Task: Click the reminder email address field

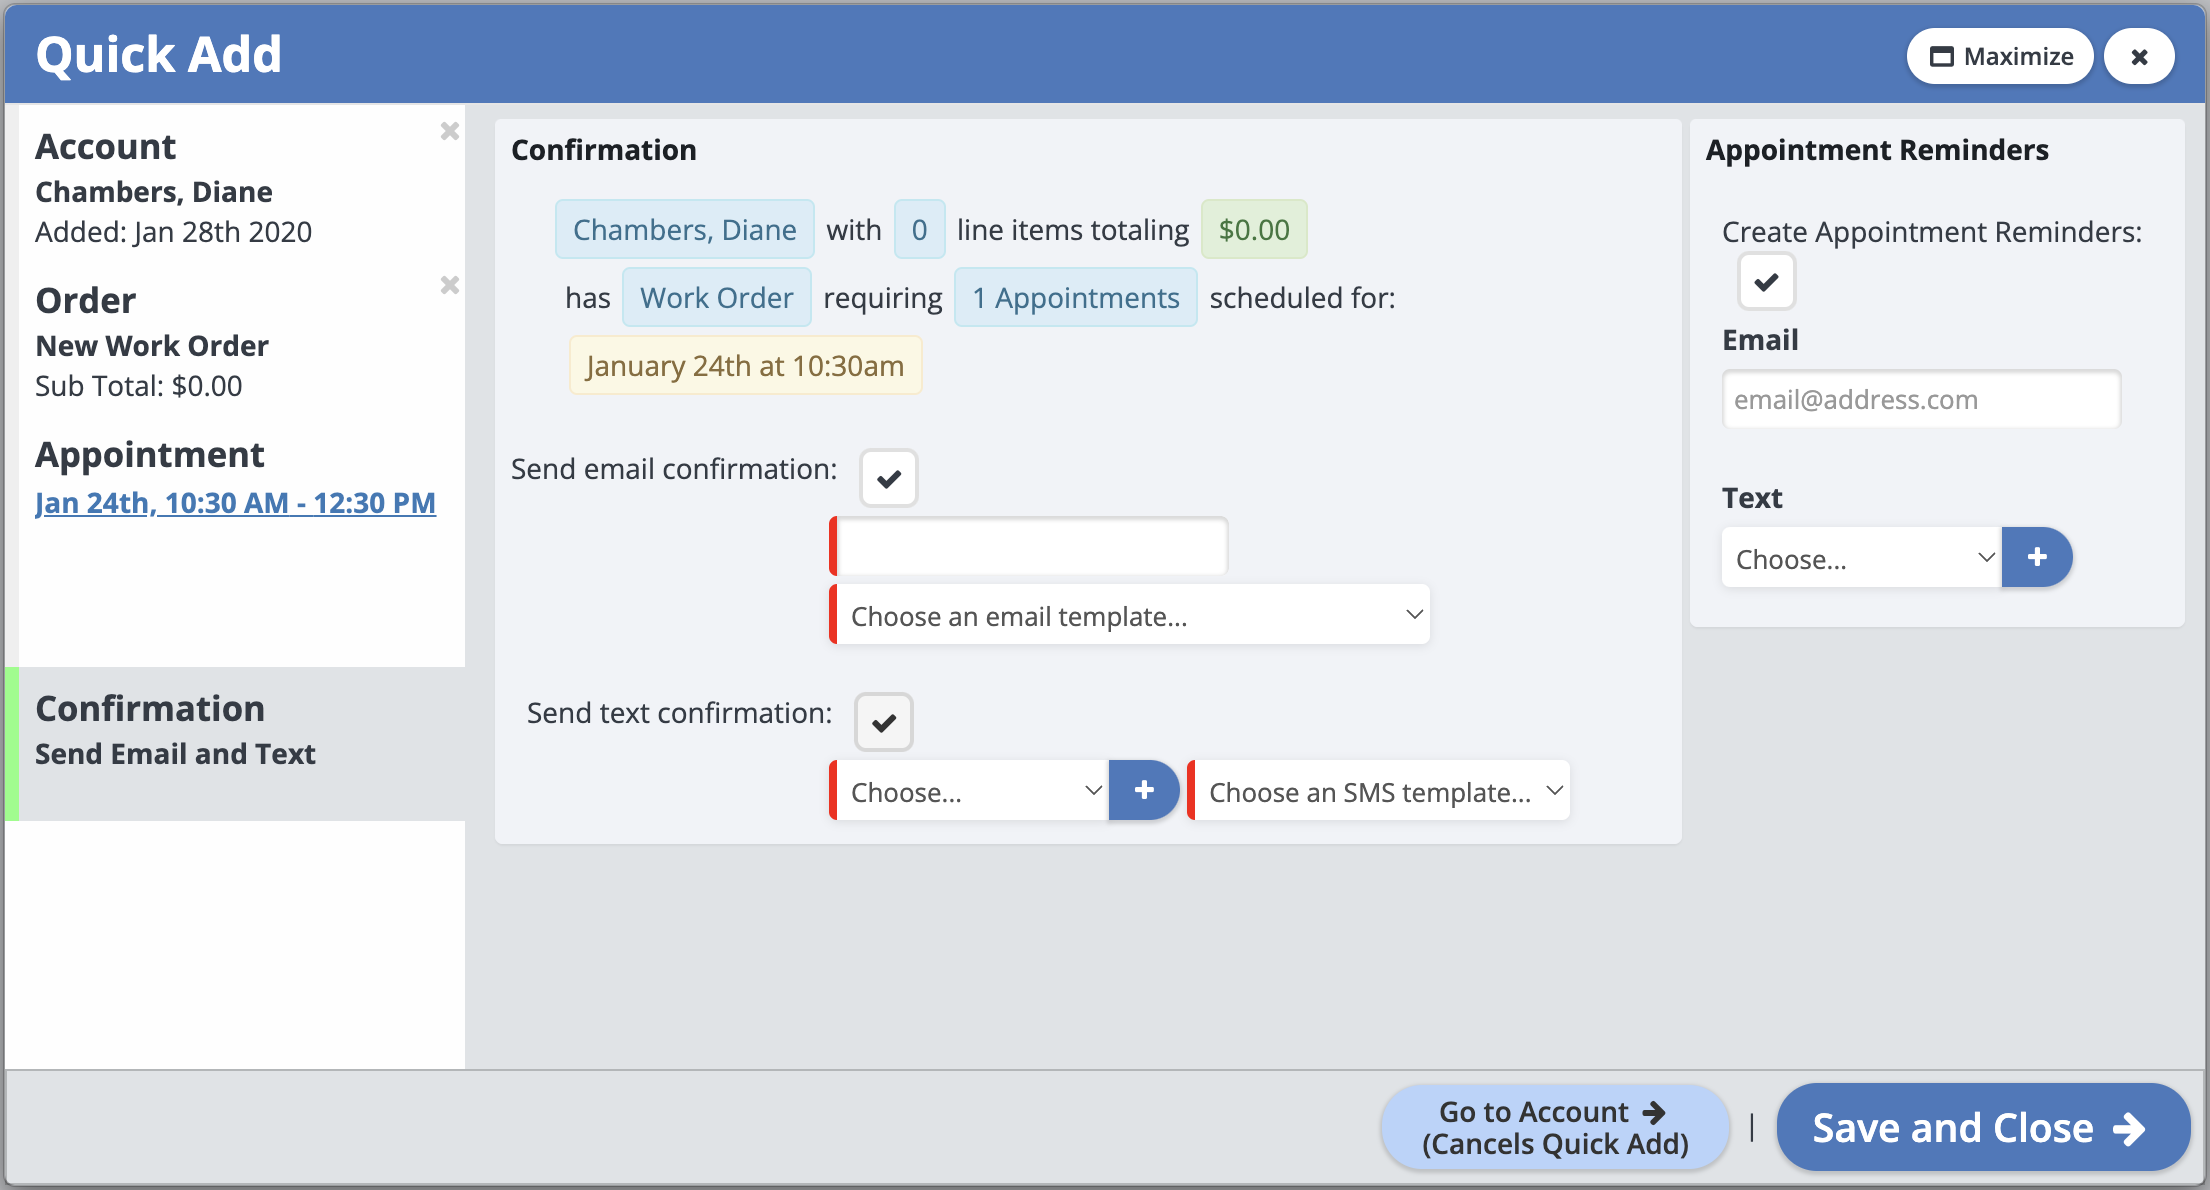Action: 1920,400
